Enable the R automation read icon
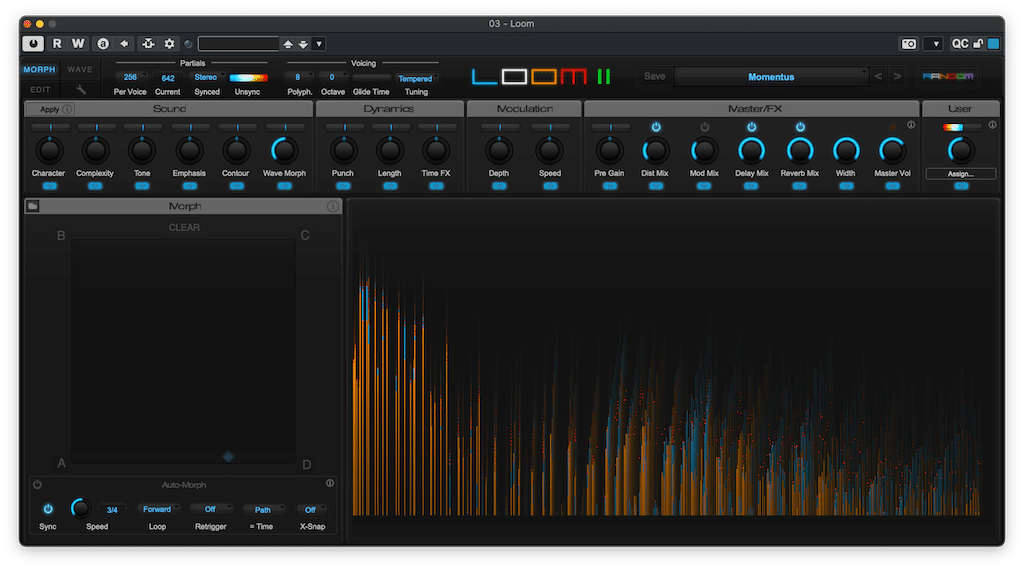The image size is (1024, 569). pos(57,44)
